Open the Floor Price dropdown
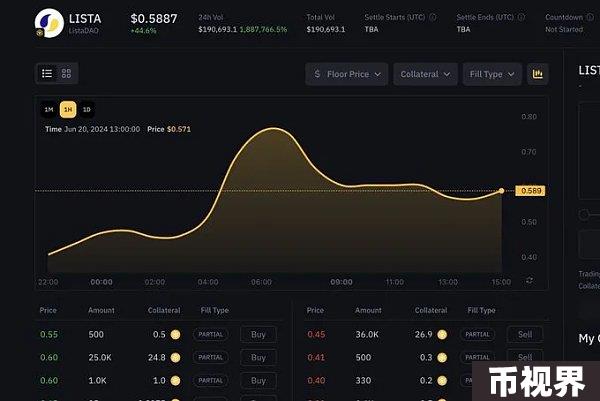Screen dimensions: 600x401 tap(347, 74)
